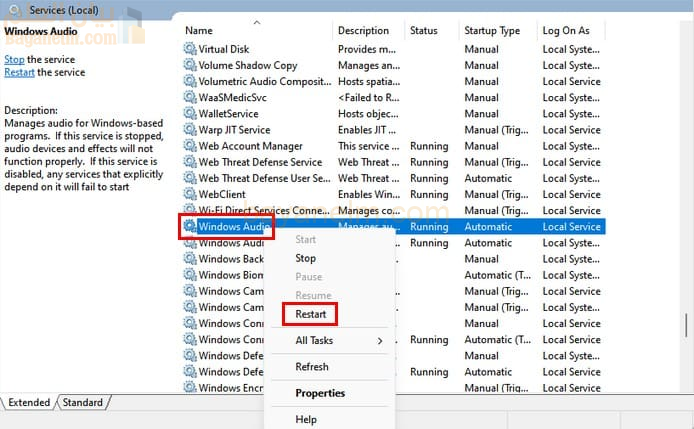
Task: Select Refresh in the context menu
Action: pyautogui.click(x=312, y=367)
